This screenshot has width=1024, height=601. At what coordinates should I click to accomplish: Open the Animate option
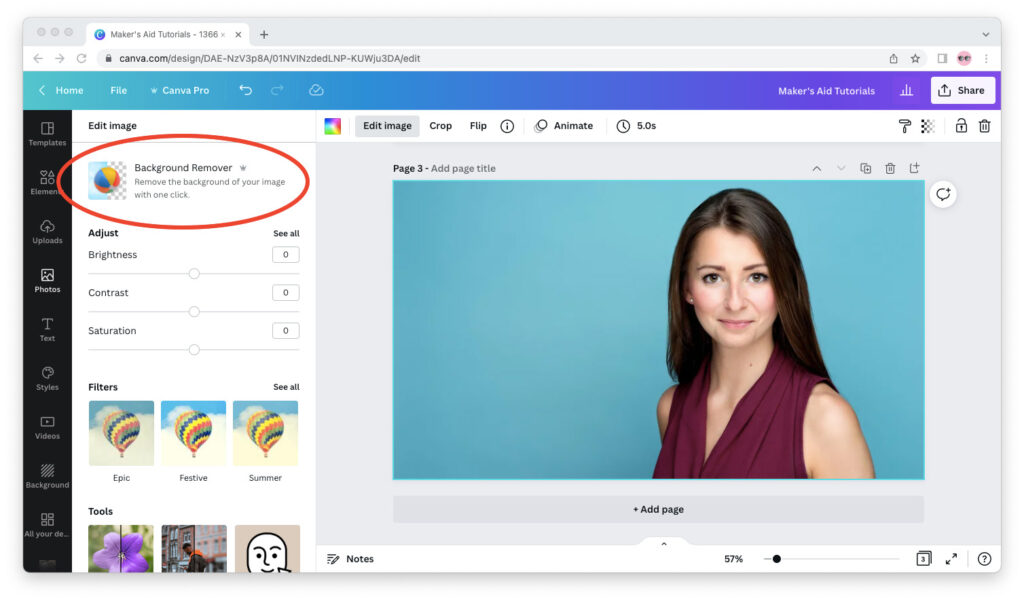564,126
